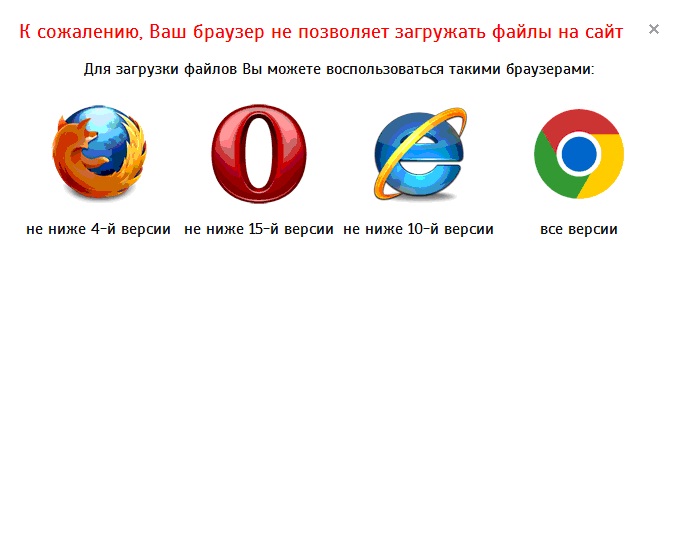Click 'Для загрузки файлов' subtitle text

160,69
